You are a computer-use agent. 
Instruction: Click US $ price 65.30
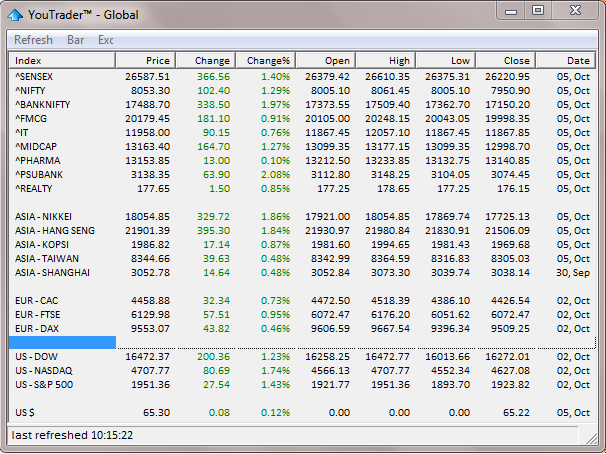[156, 413]
